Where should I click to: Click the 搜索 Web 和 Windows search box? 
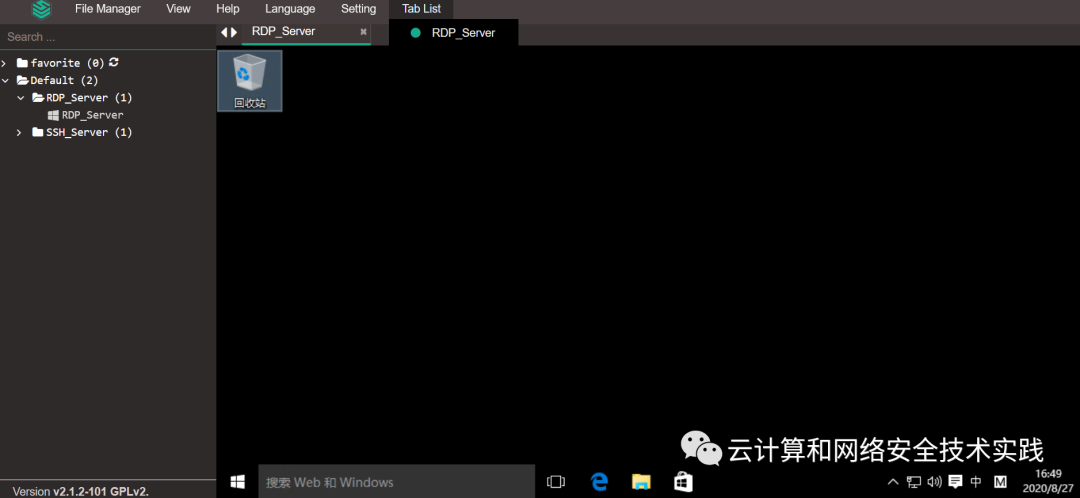tap(397, 481)
